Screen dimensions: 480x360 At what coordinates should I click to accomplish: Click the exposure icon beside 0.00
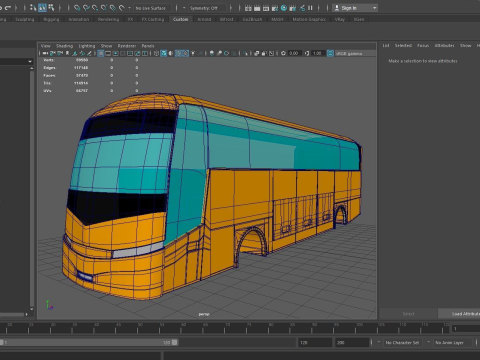[283, 53]
